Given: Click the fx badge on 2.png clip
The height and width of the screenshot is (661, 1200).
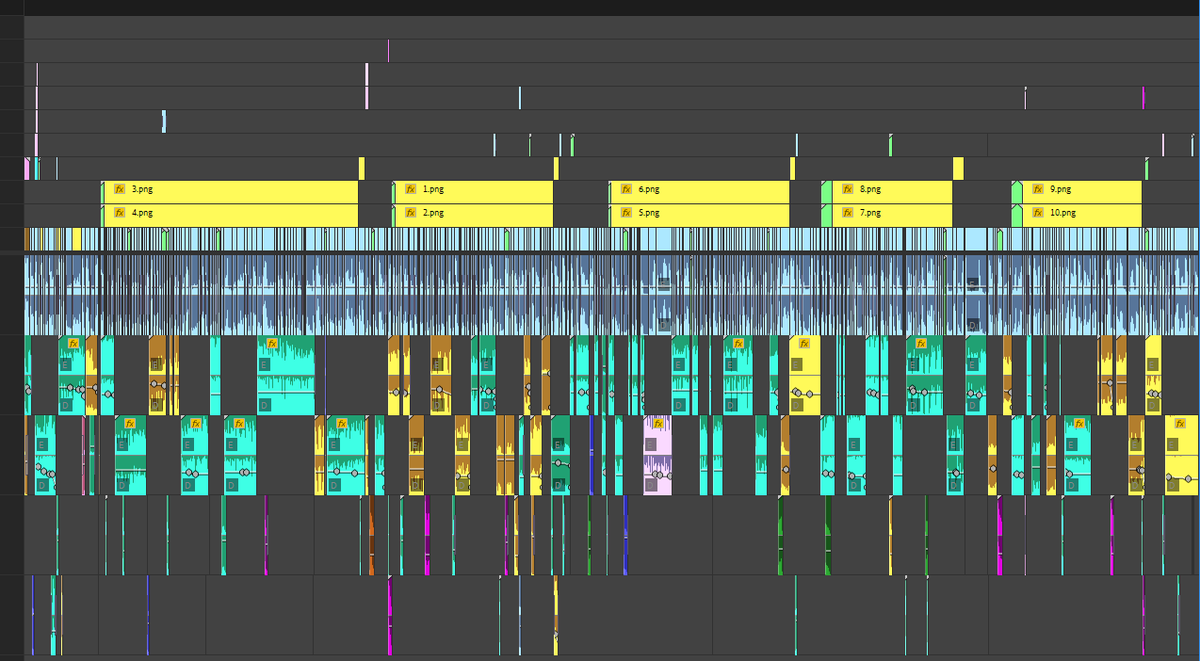Looking at the screenshot, I should [x=410, y=213].
